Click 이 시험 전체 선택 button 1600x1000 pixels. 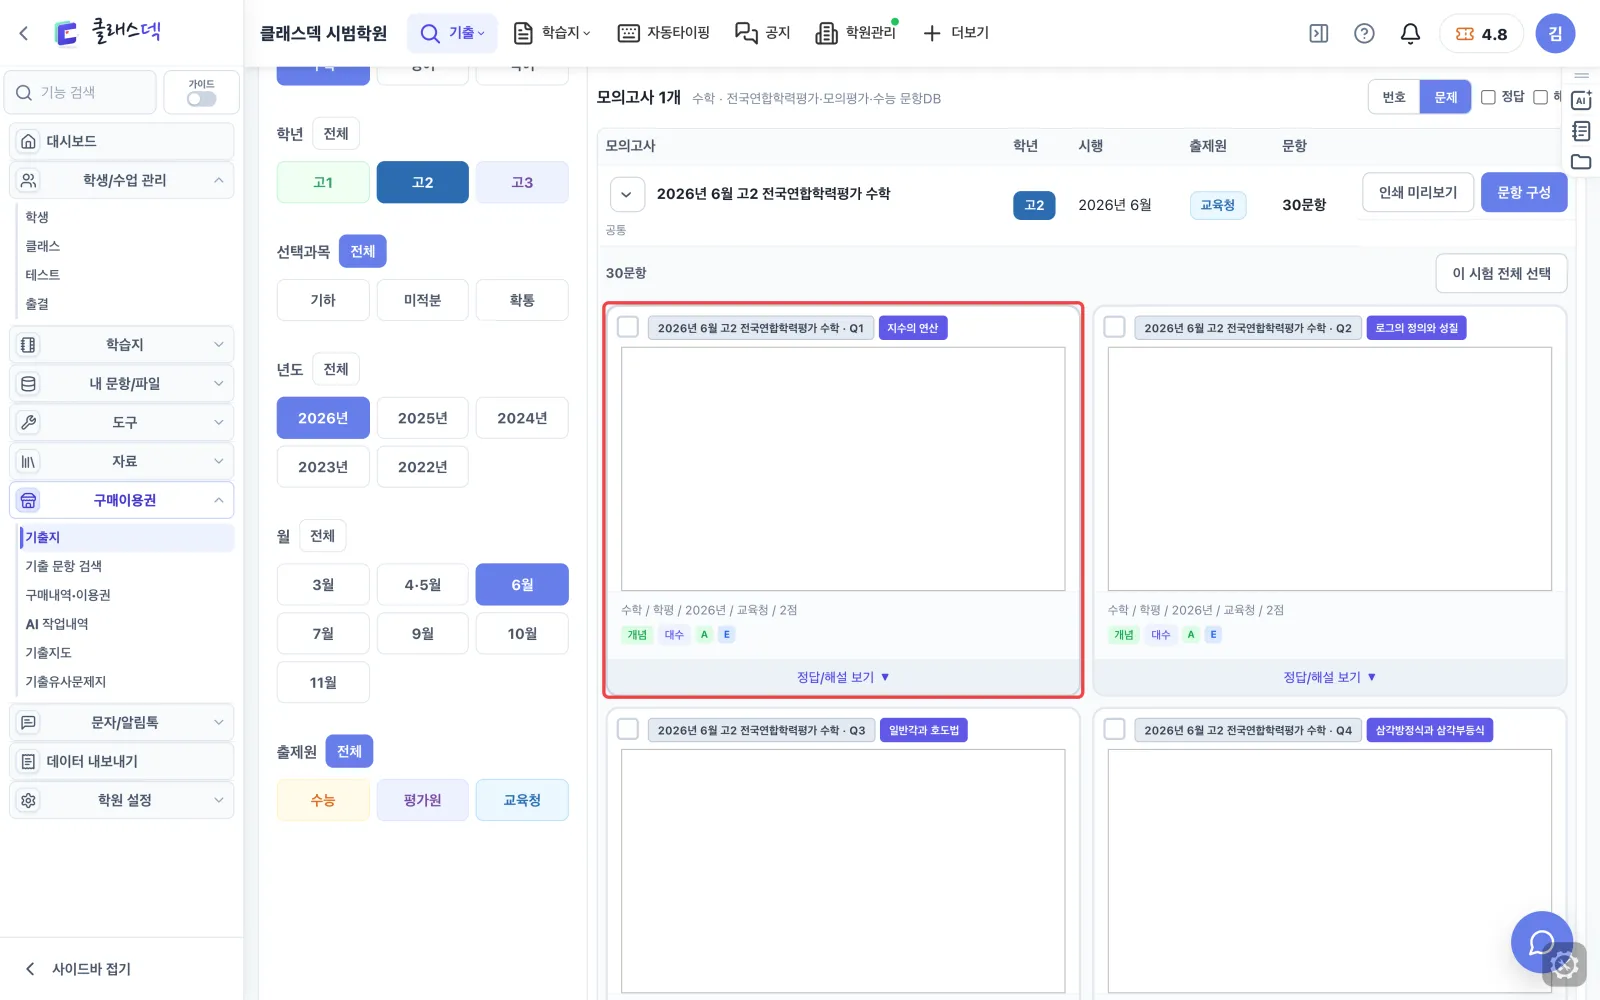(x=1501, y=273)
